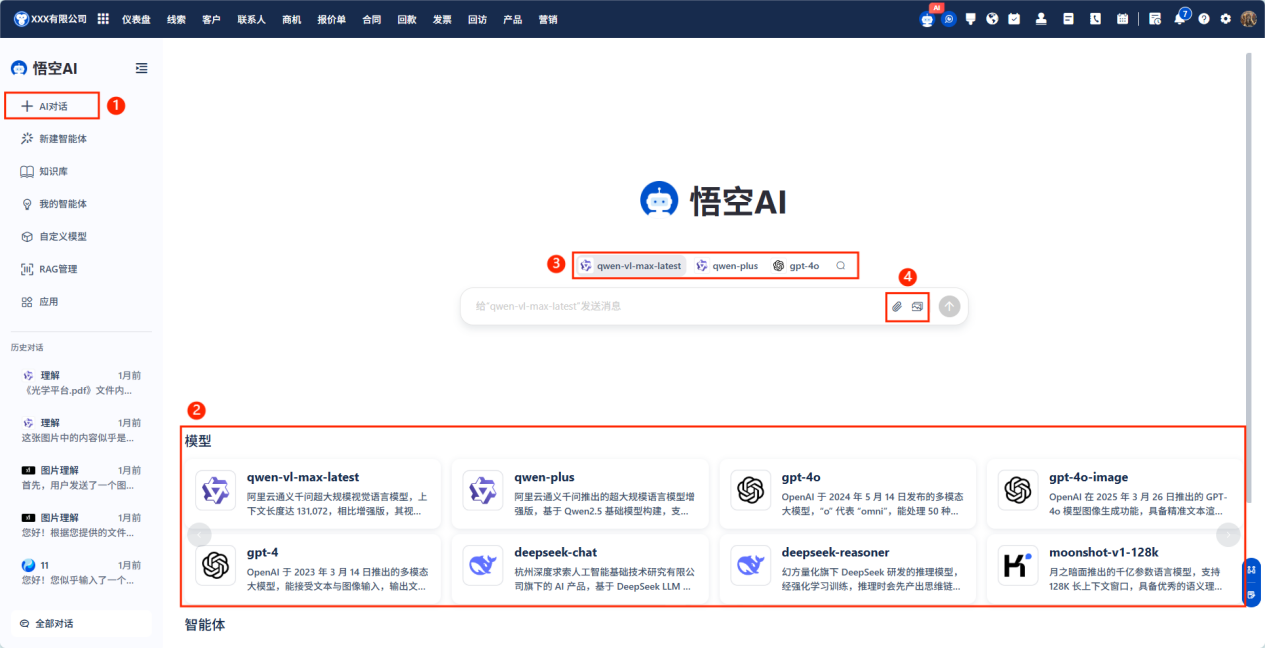The image size is (1265, 648).
Task: Open the qwen-plus model card
Action: [x=580, y=494]
